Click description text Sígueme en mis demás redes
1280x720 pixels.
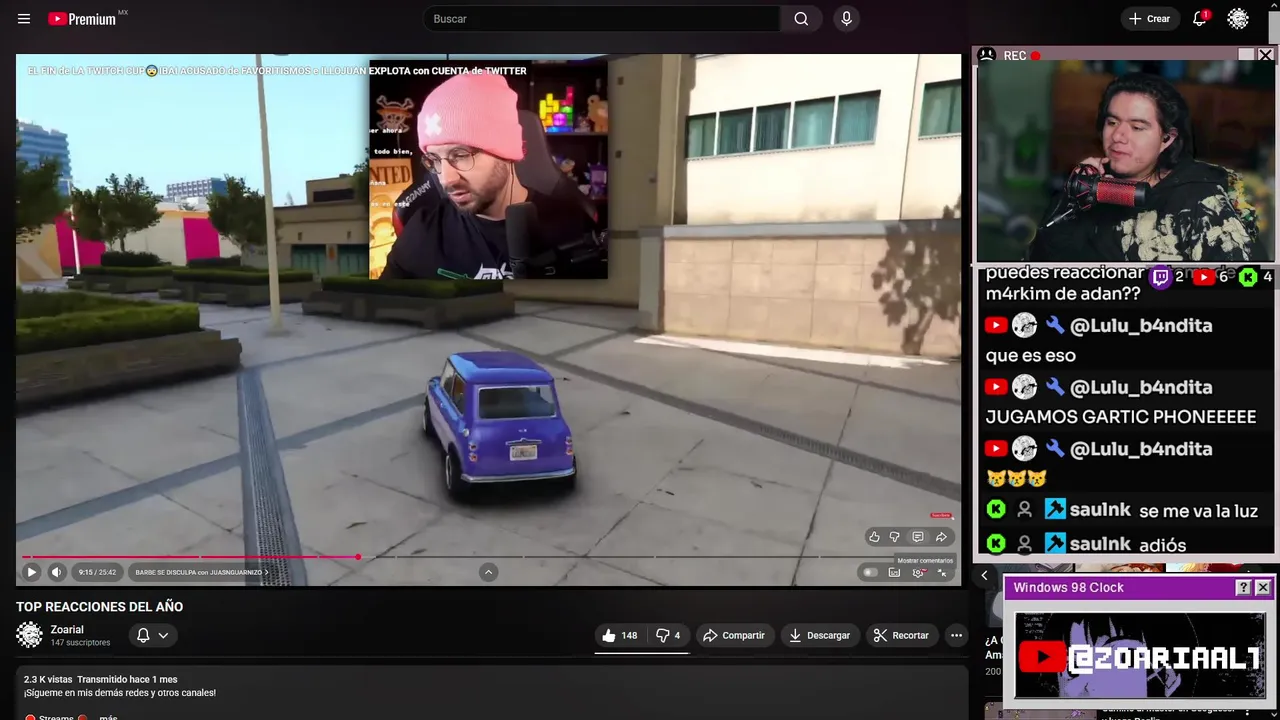click(x=120, y=693)
